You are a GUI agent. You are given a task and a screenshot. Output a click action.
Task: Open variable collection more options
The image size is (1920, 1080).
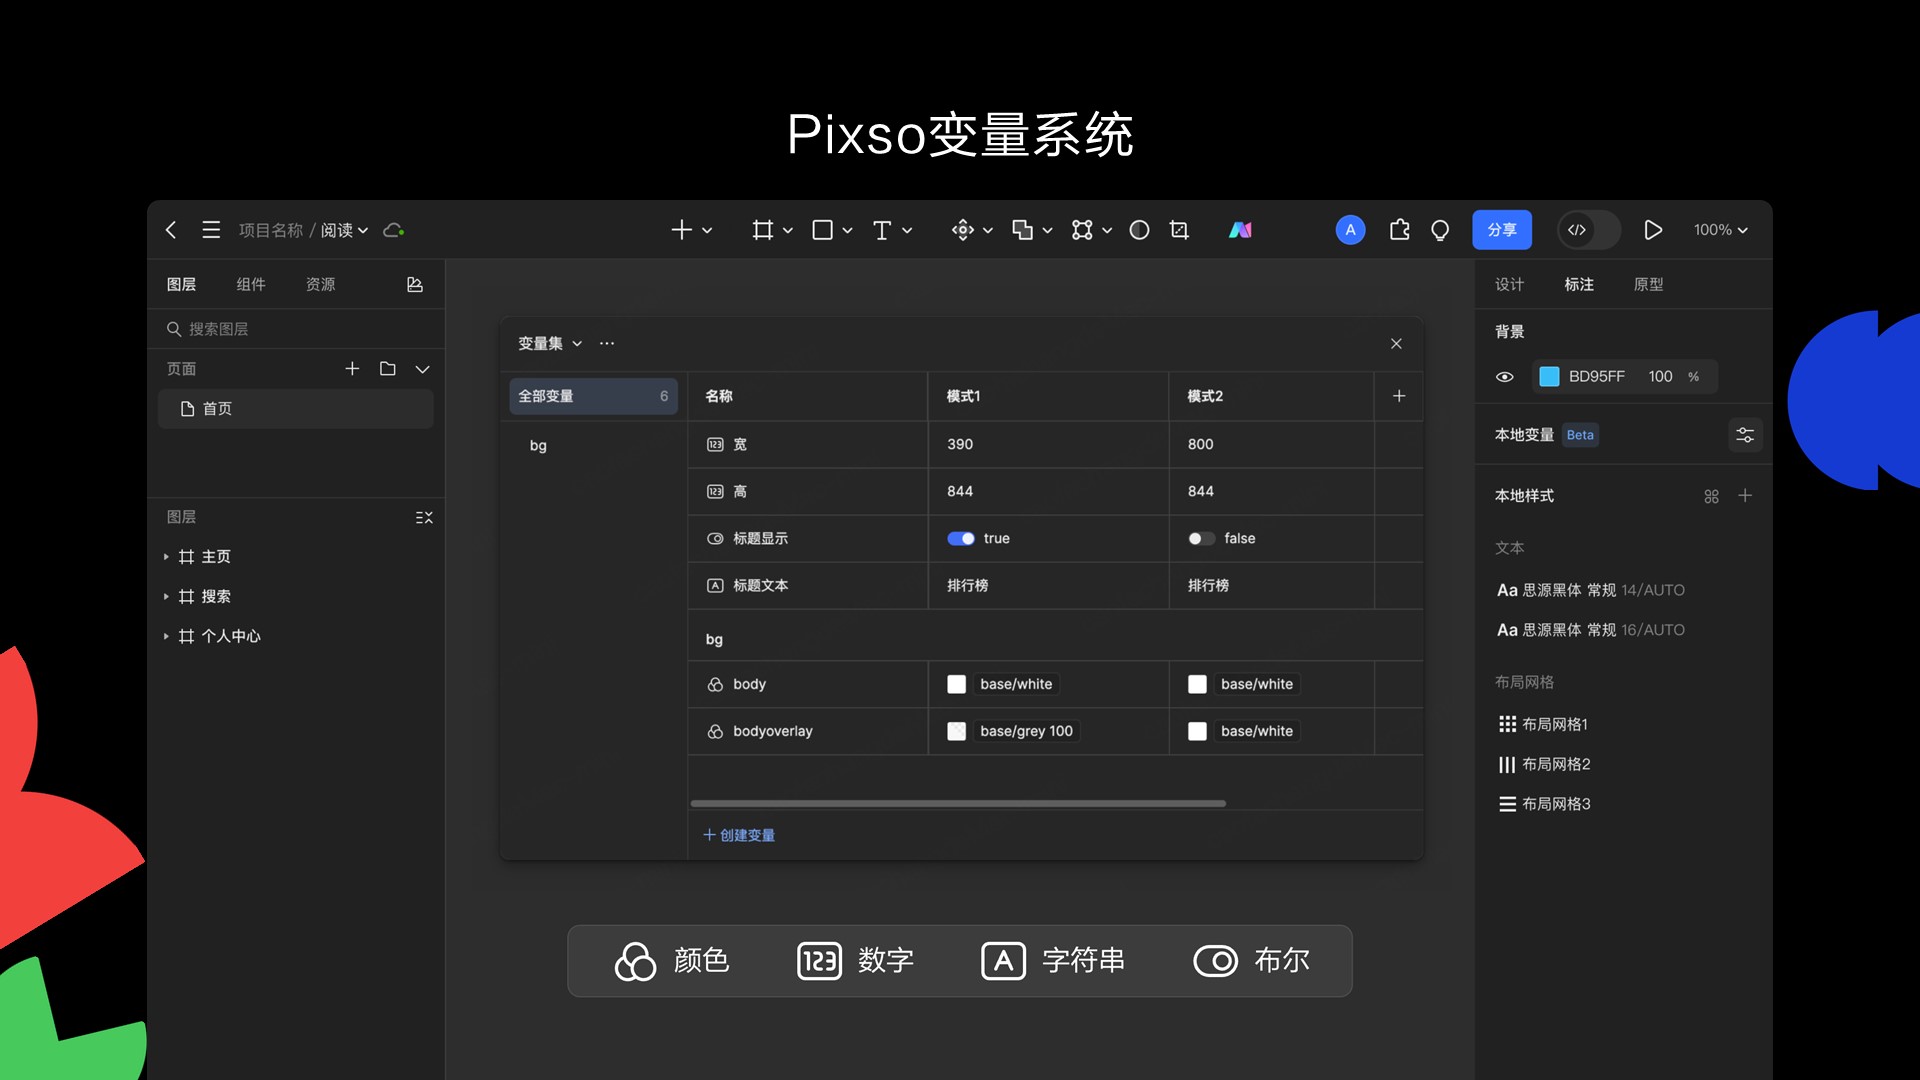[x=607, y=344]
